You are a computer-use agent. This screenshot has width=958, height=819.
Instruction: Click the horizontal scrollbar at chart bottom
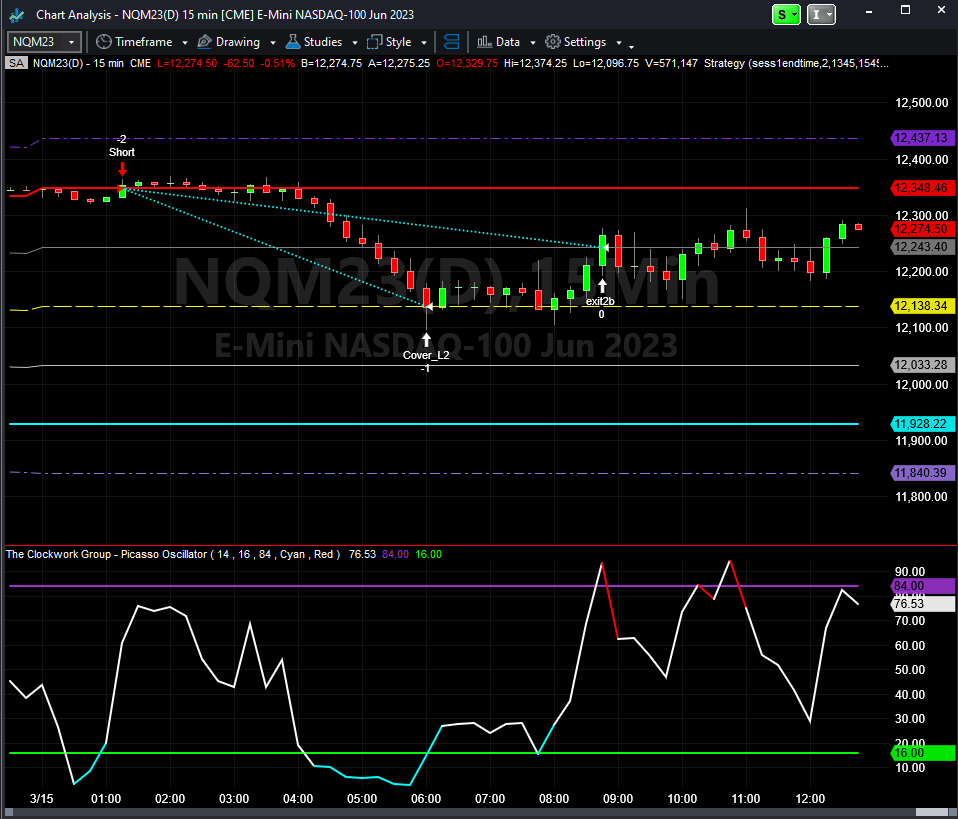click(479, 812)
